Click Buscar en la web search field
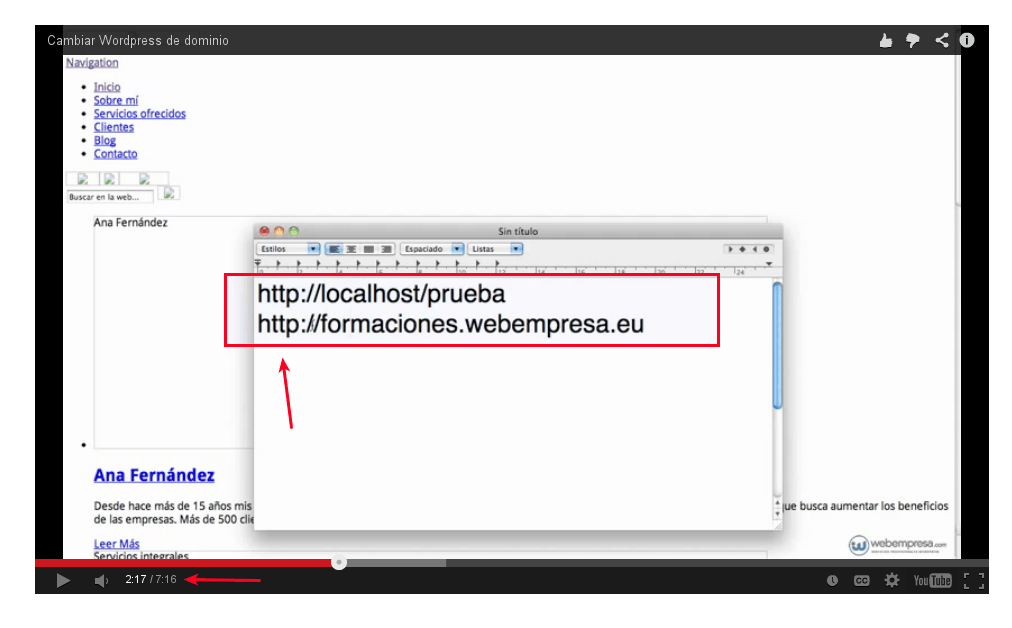The width and height of the screenshot is (1012, 628). [x=110, y=197]
